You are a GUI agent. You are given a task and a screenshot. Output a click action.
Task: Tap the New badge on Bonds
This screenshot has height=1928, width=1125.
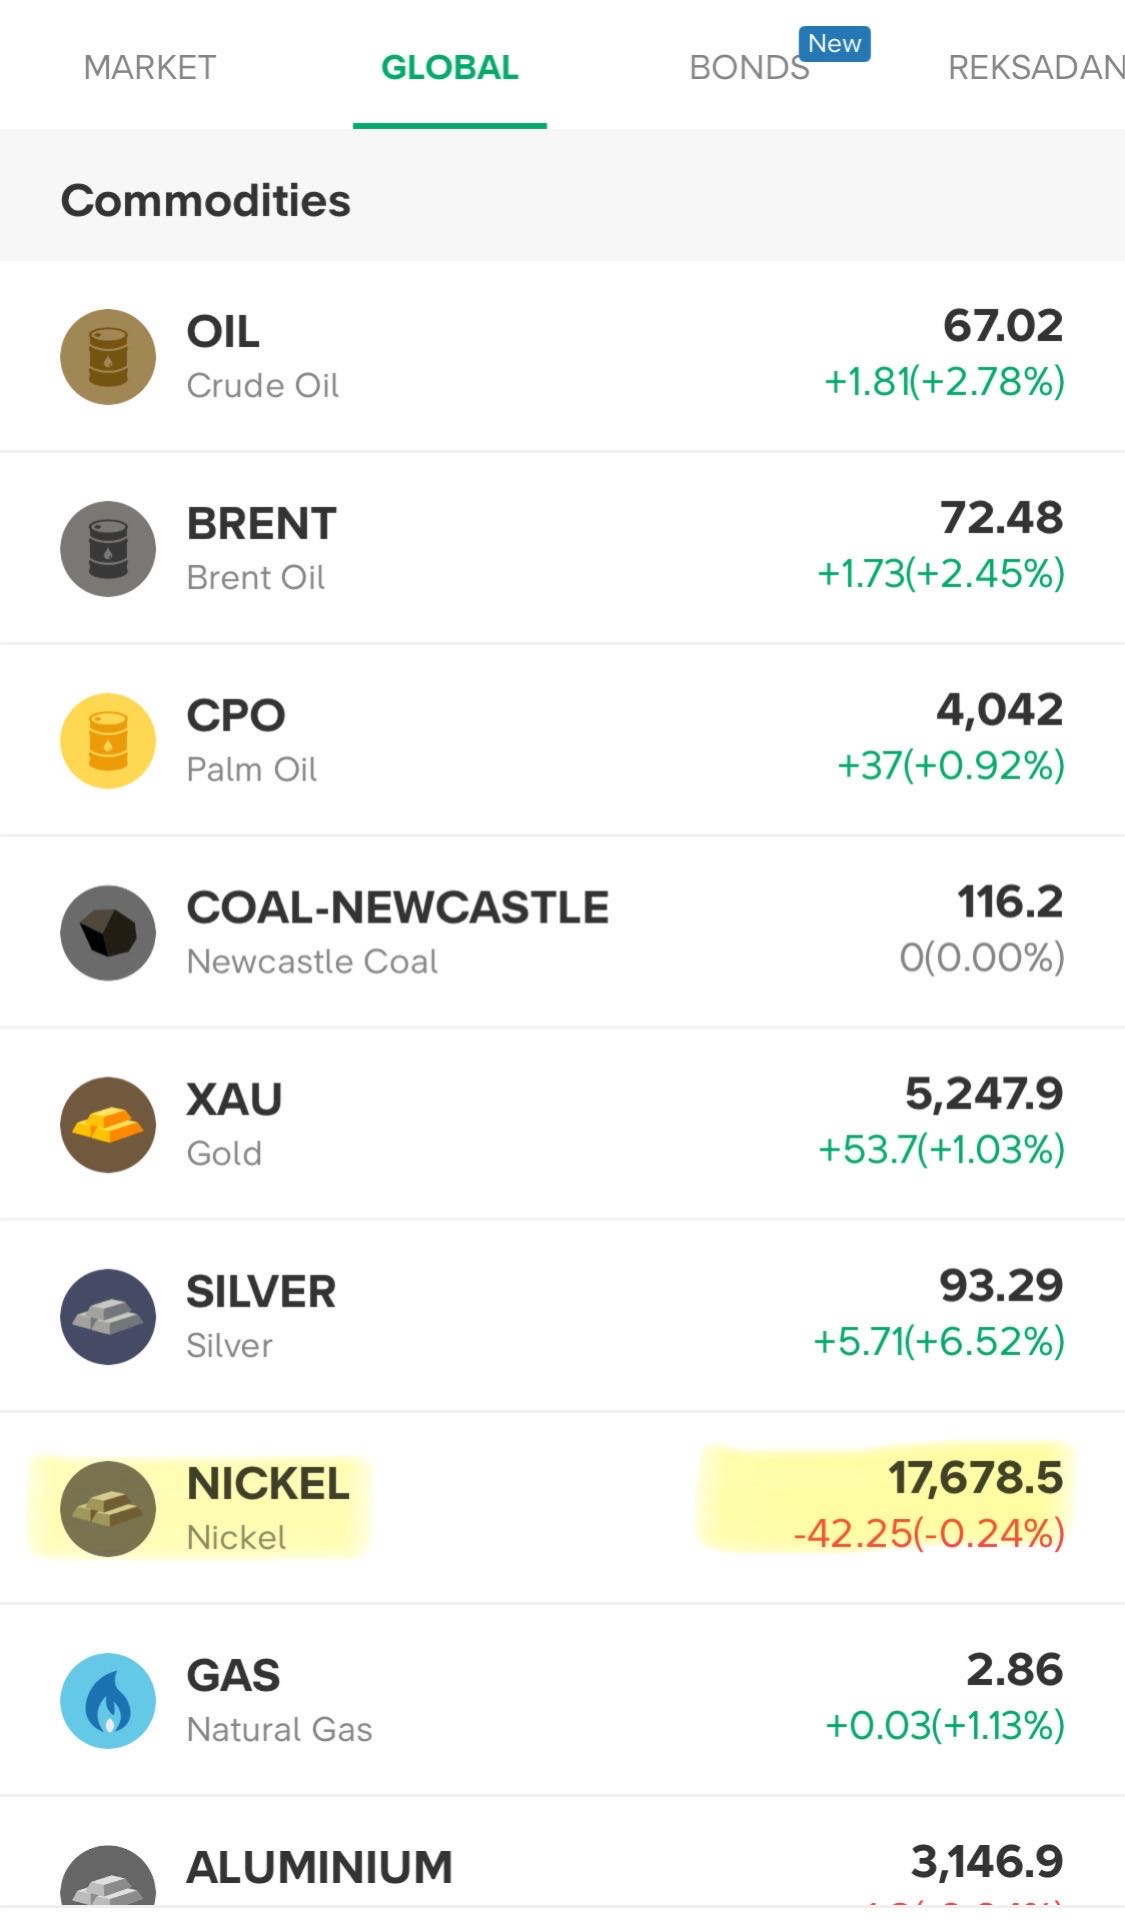tap(834, 44)
